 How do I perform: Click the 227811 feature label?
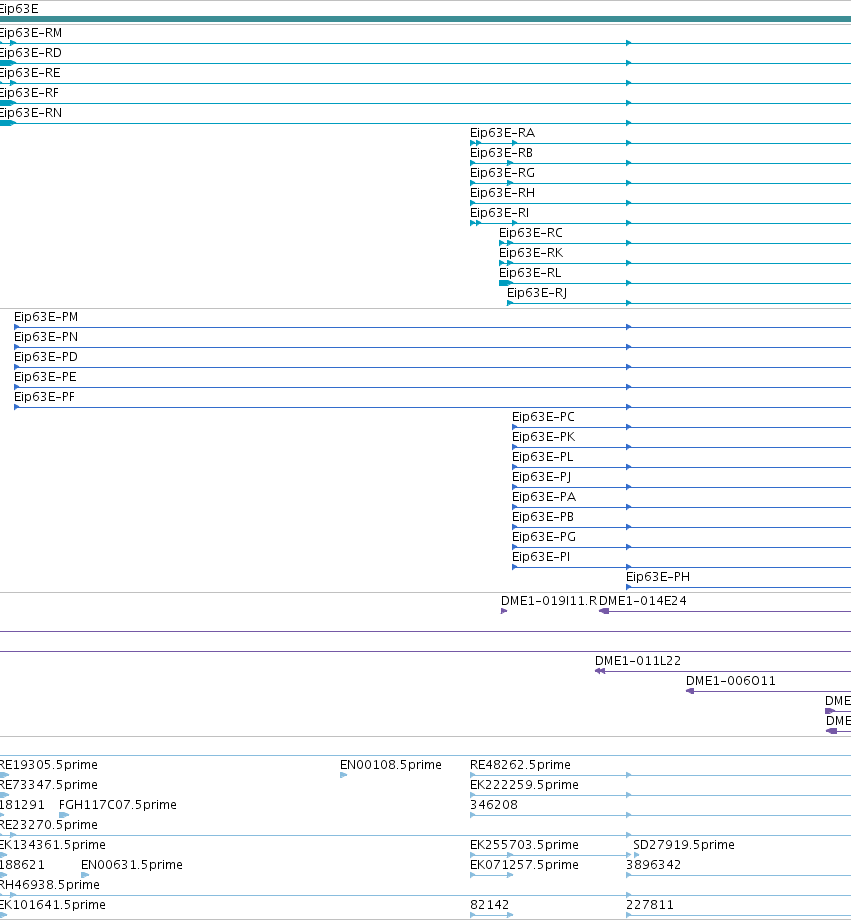click(650, 904)
